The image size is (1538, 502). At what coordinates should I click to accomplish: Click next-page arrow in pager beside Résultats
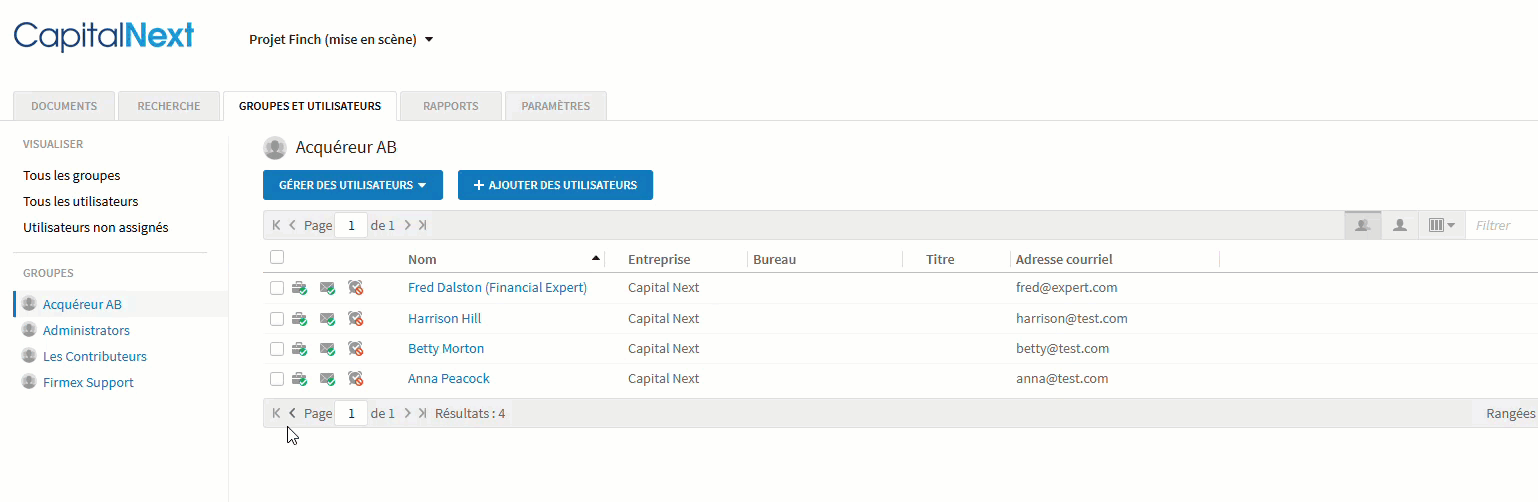coord(407,413)
